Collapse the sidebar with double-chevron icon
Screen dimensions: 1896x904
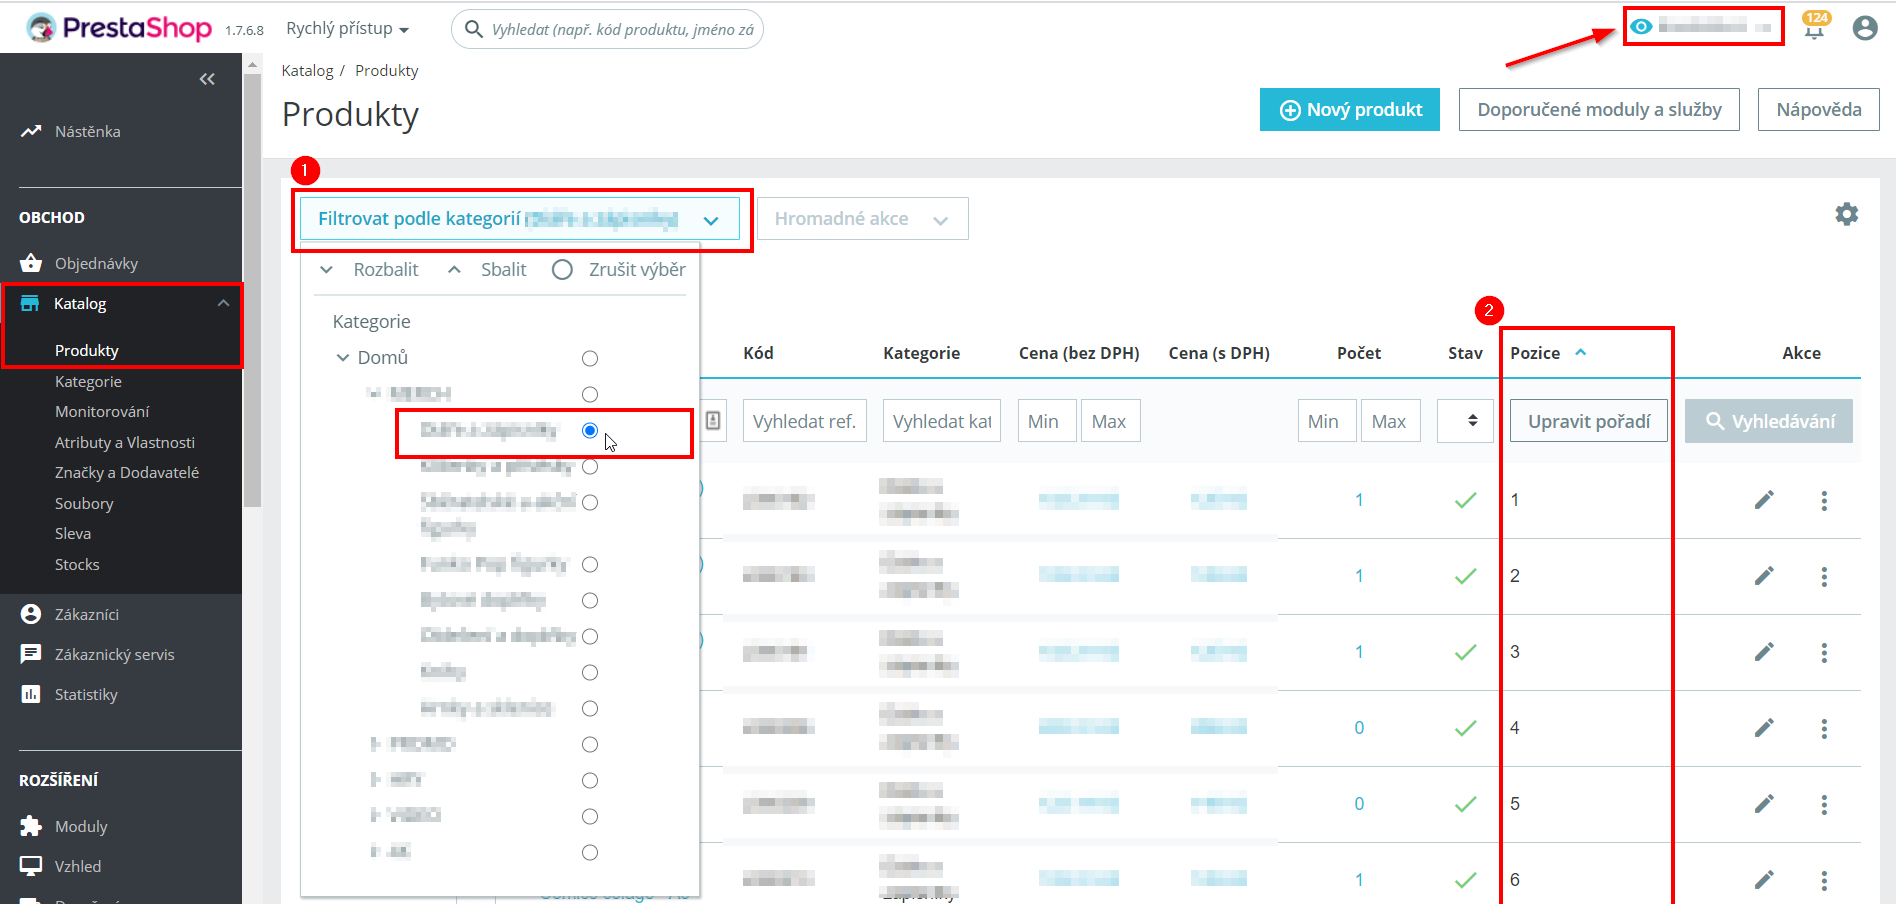[x=207, y=79]
